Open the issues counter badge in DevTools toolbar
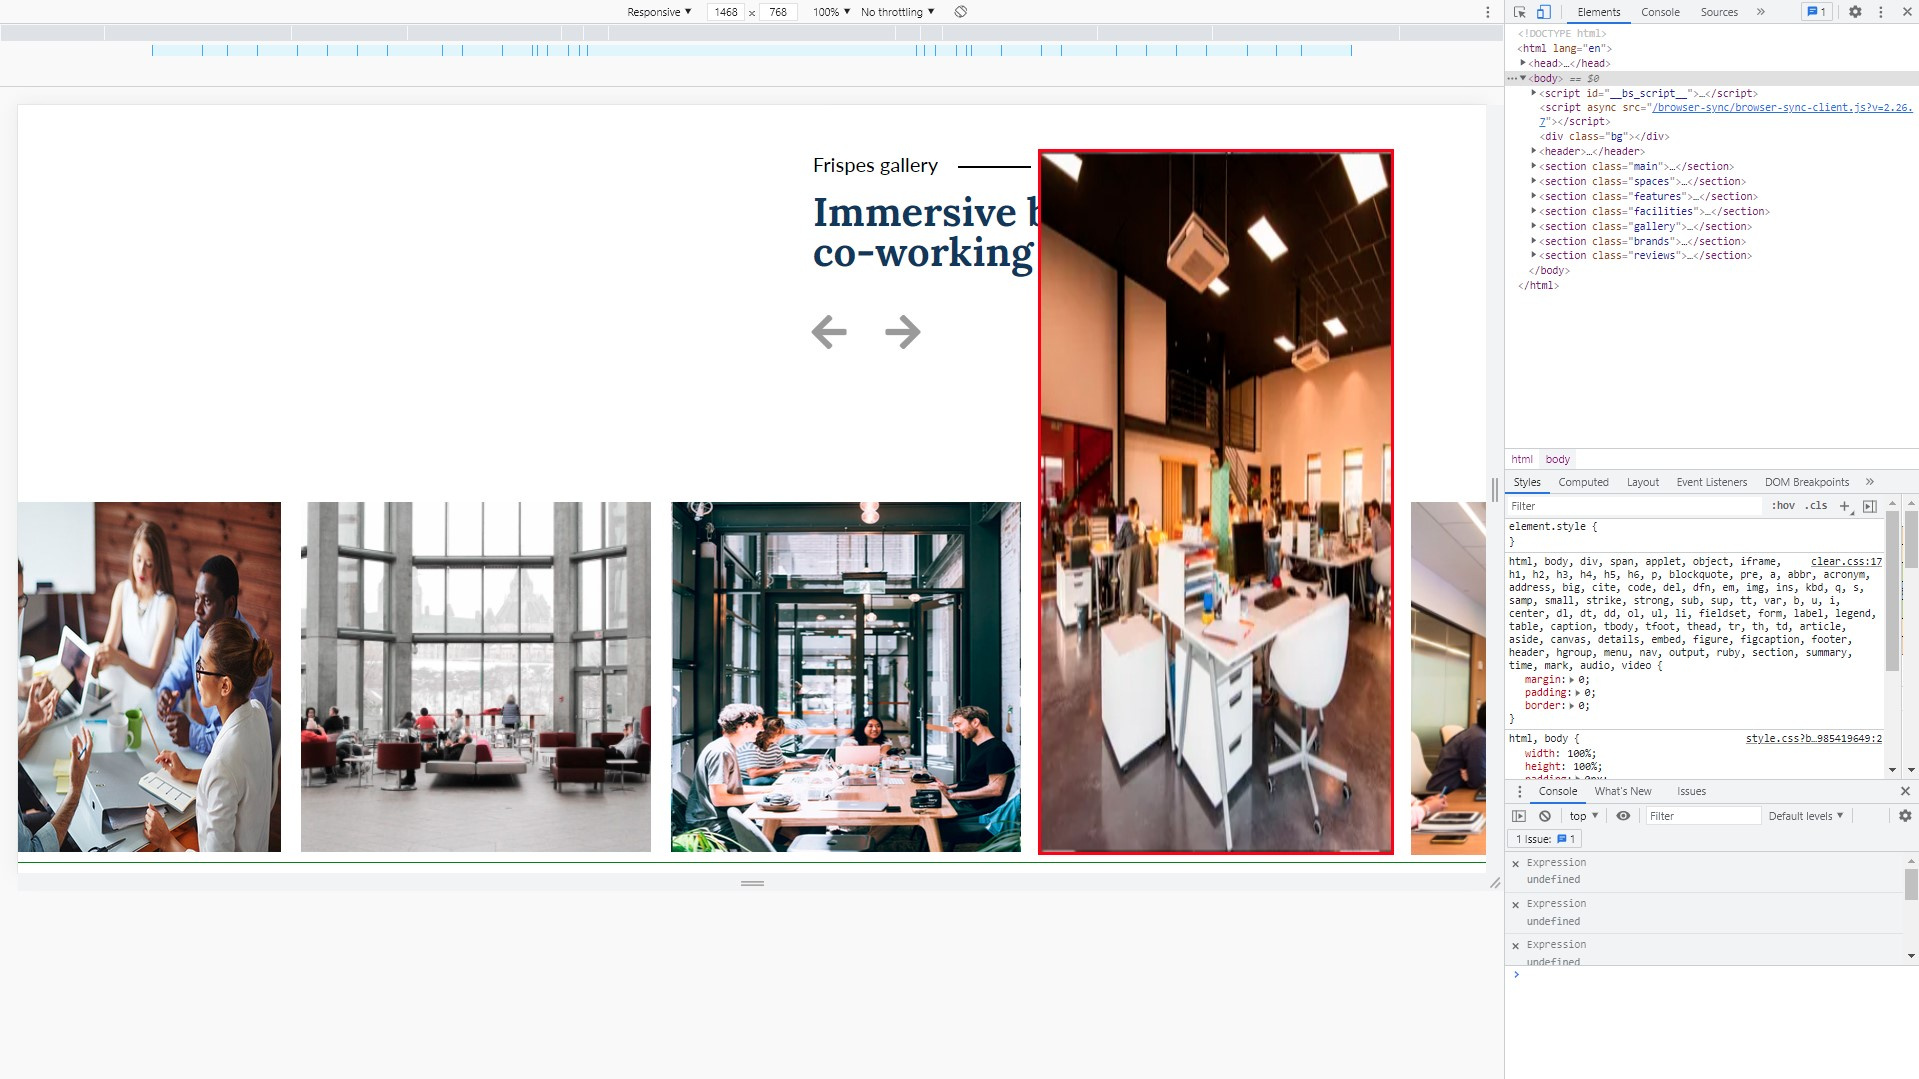 pyautogui.click(x=1816, y=12)
